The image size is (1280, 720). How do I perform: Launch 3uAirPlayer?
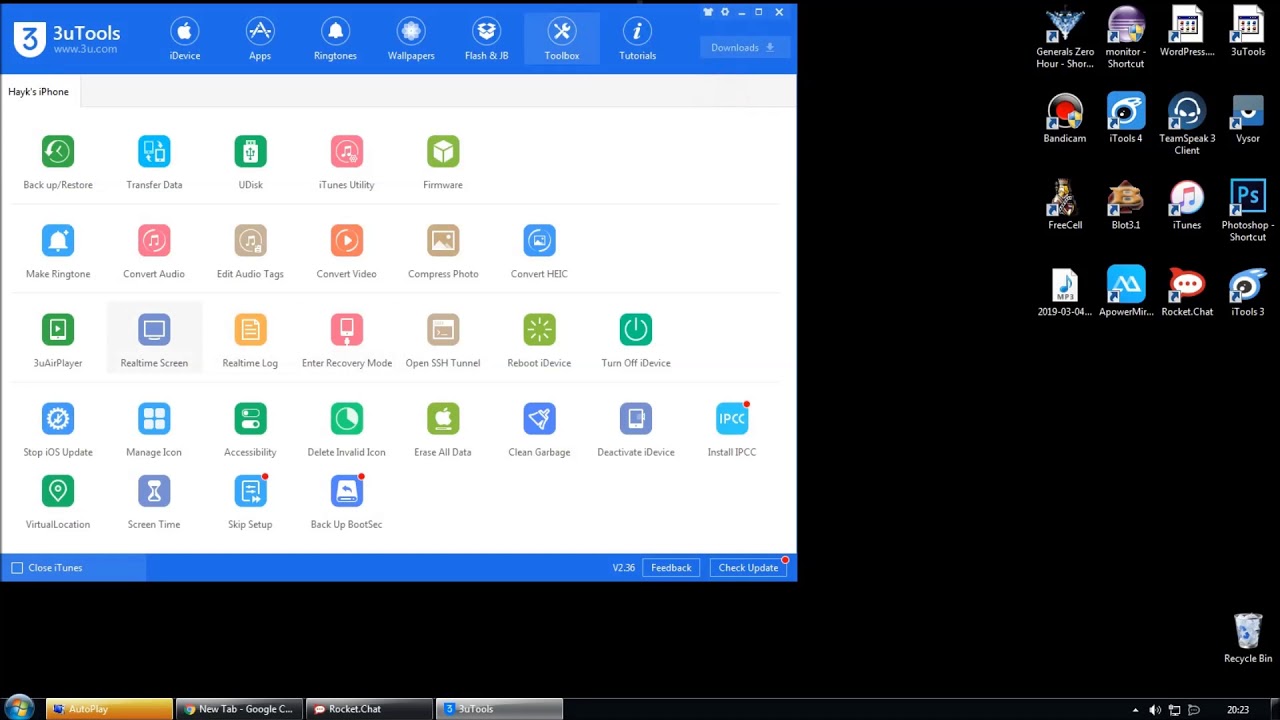pyautogui.click(x=57, y=341)
